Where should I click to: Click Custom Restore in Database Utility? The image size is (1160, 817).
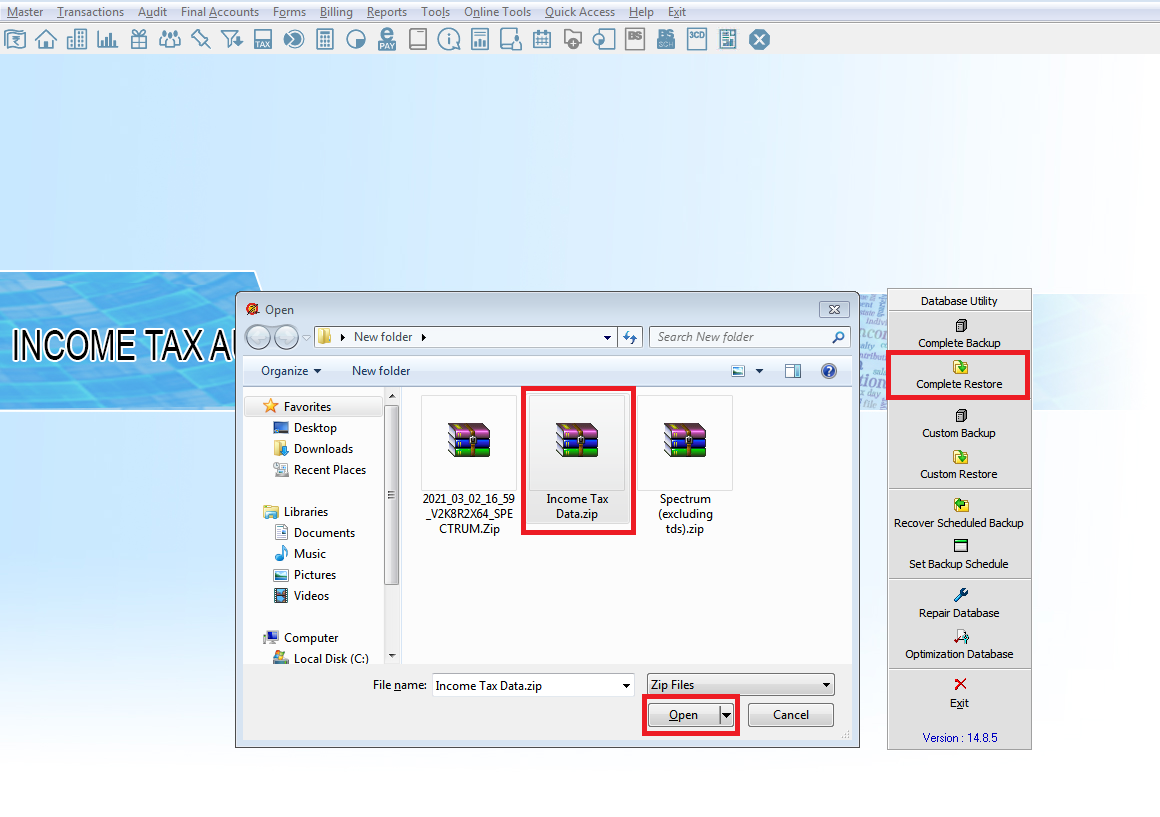pyautogui.click(x=960, y=465)
